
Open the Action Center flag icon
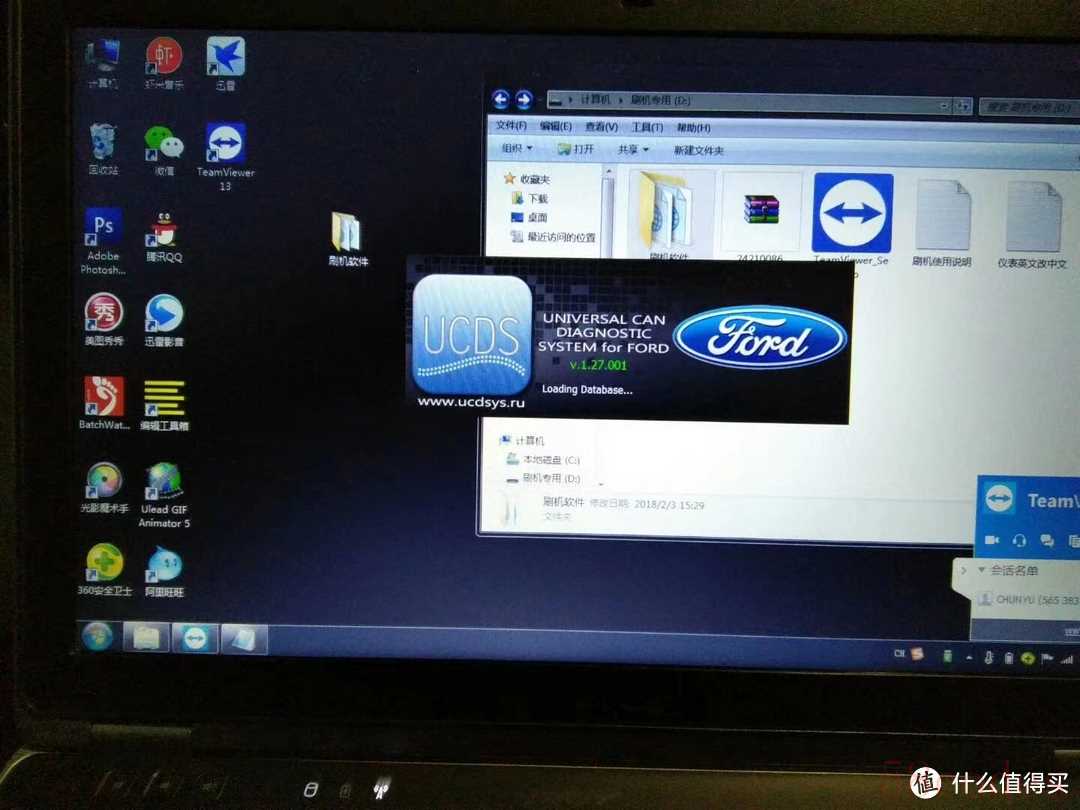coord(1048,659)
